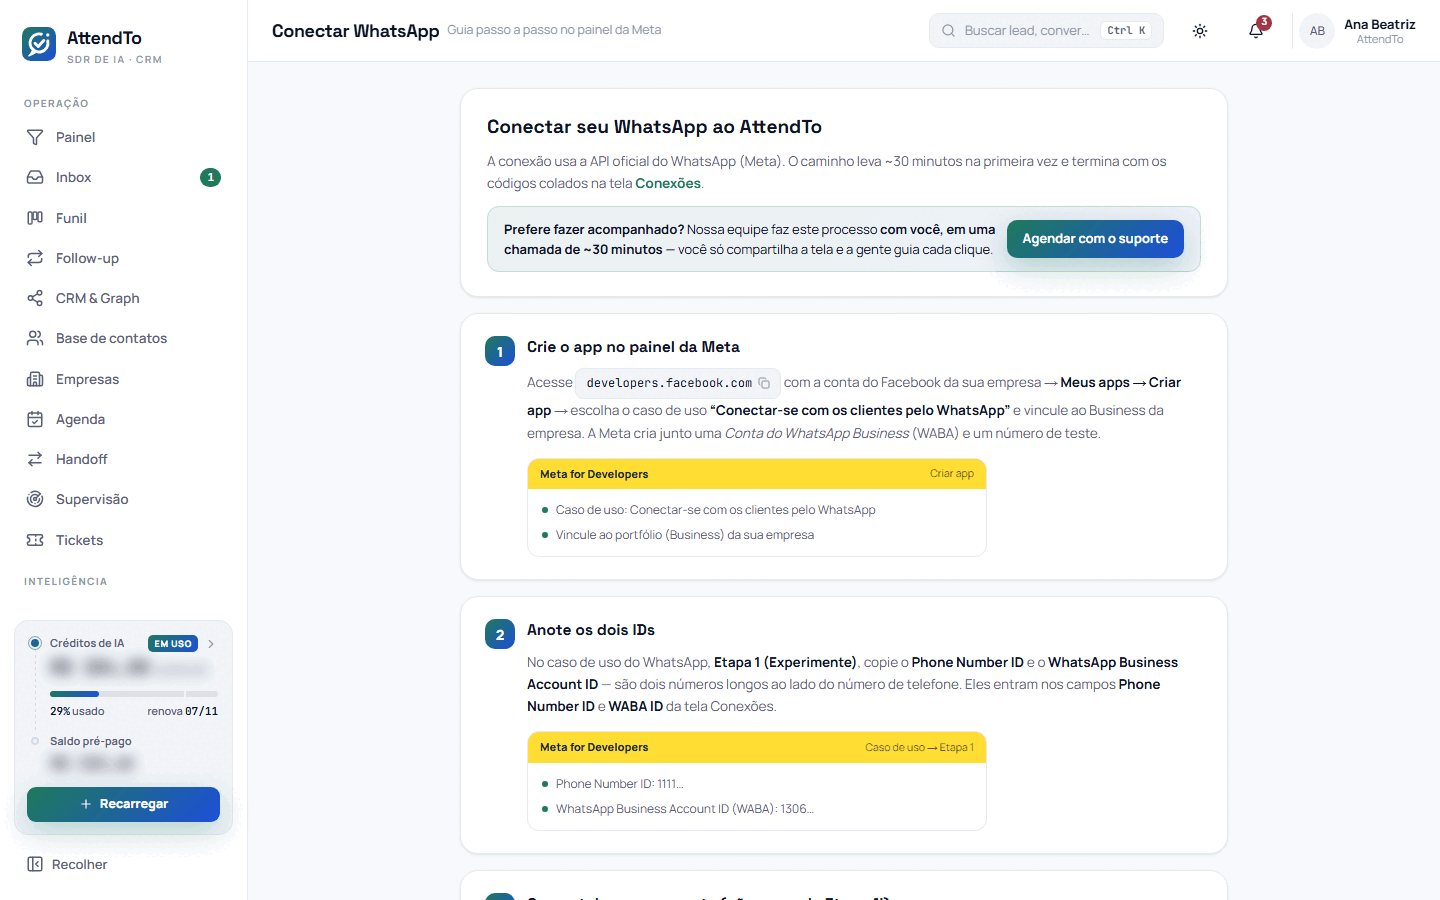The width and height of the screenshot is (1440, 900).
Task: Click the CRM & Graph share icon
Action: click(35, 298)
